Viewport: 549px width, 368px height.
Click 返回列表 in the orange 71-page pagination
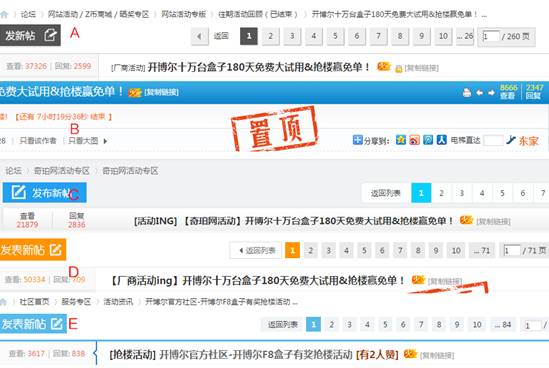coord(256,250)
